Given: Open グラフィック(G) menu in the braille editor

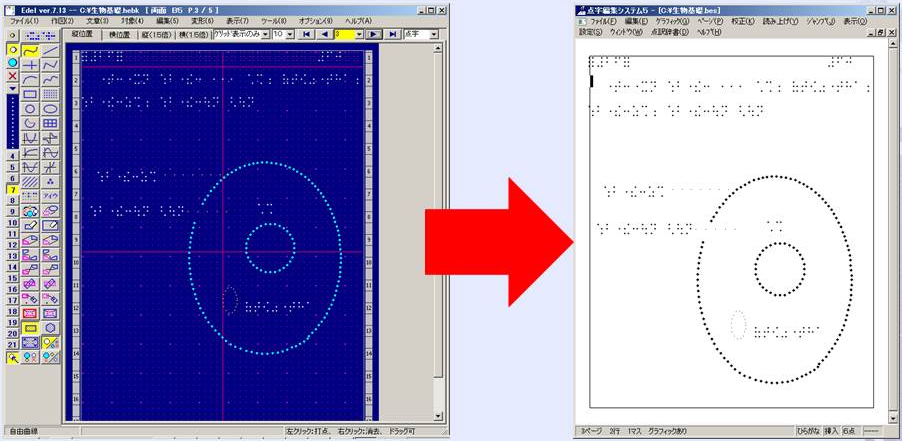Looking at the screenshot, I should (x=672, y=21).
